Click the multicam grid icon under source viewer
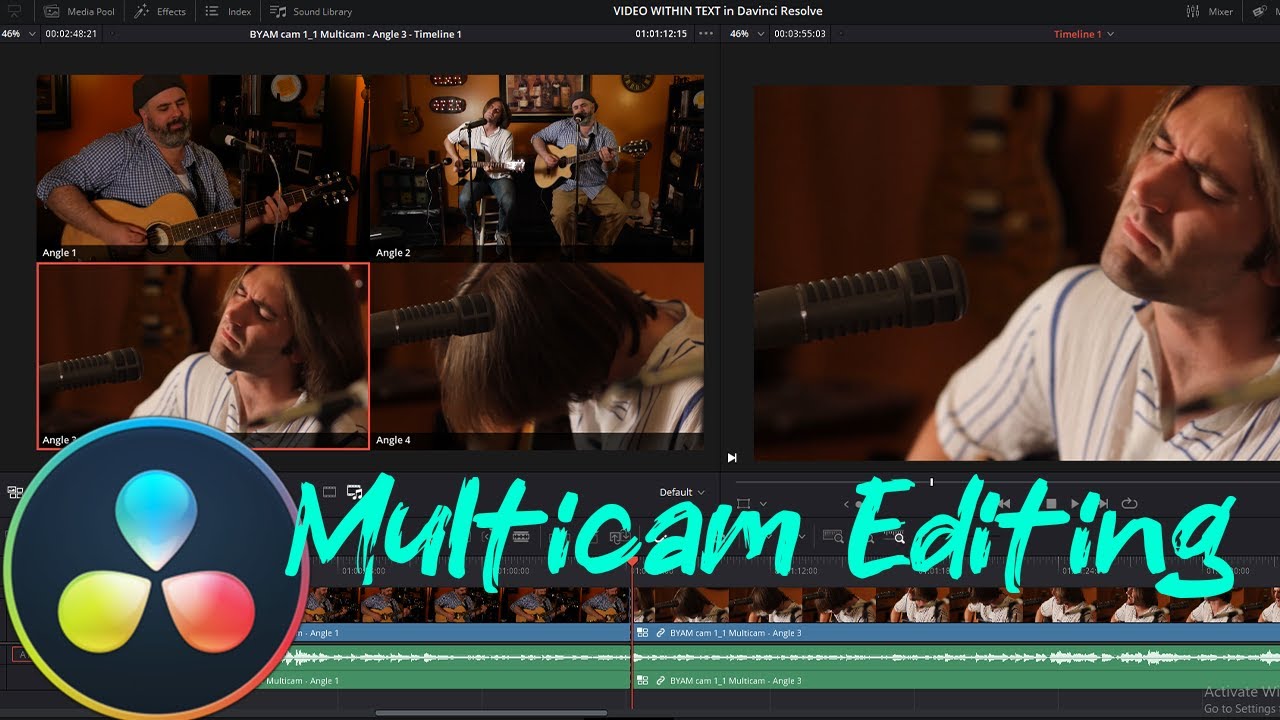Image resolution: width=1280 pixels, height=720 pixels. point(15,492)
